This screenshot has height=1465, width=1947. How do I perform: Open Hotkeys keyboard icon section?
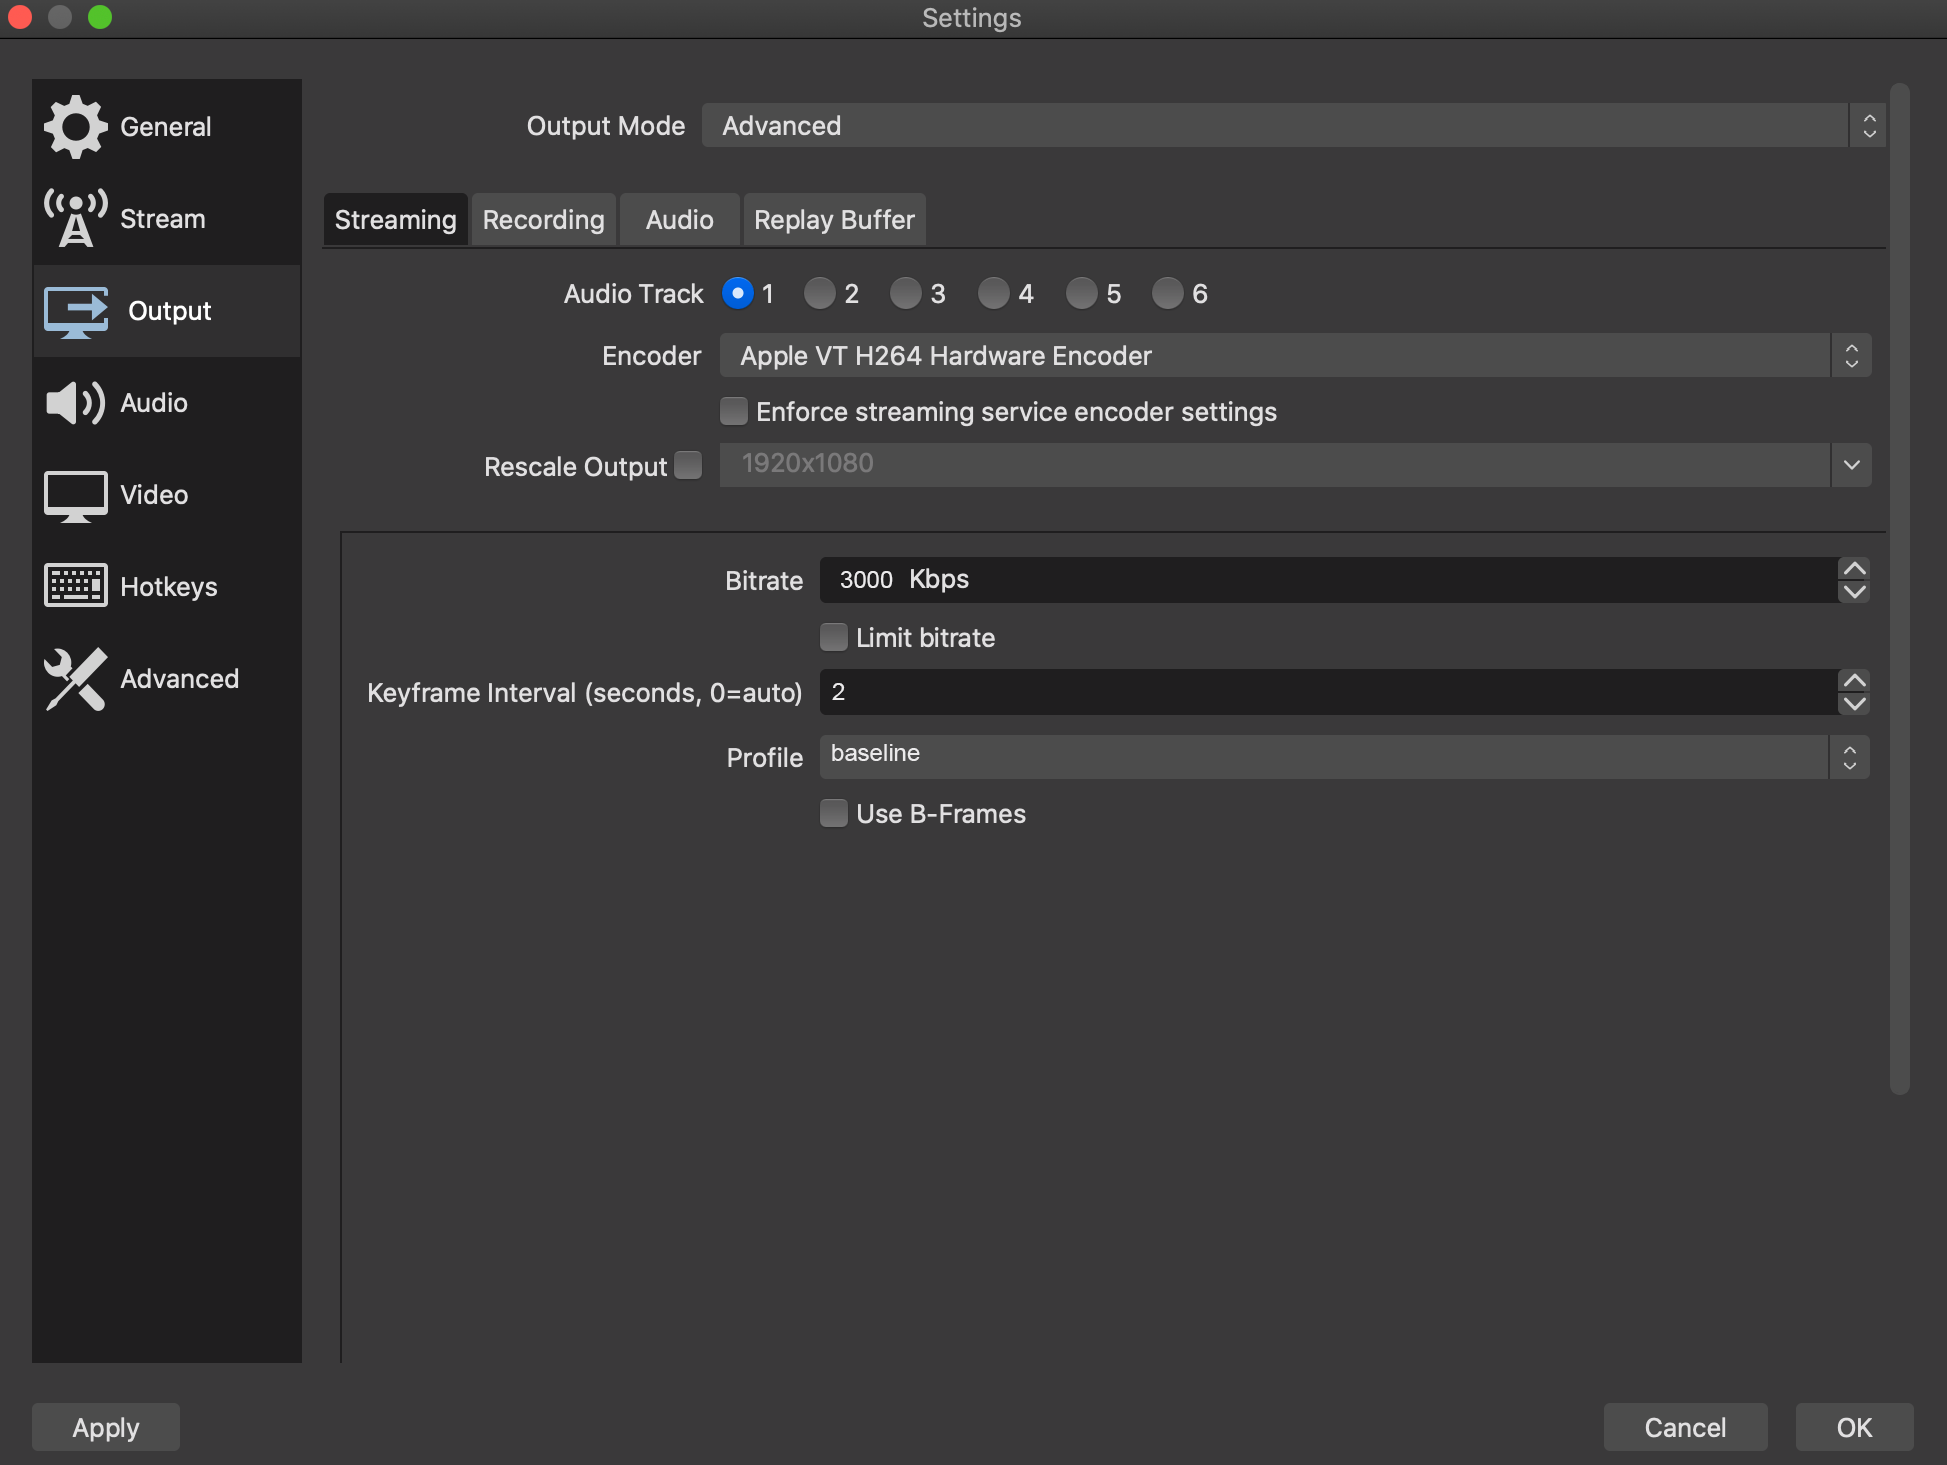(75, 586)
